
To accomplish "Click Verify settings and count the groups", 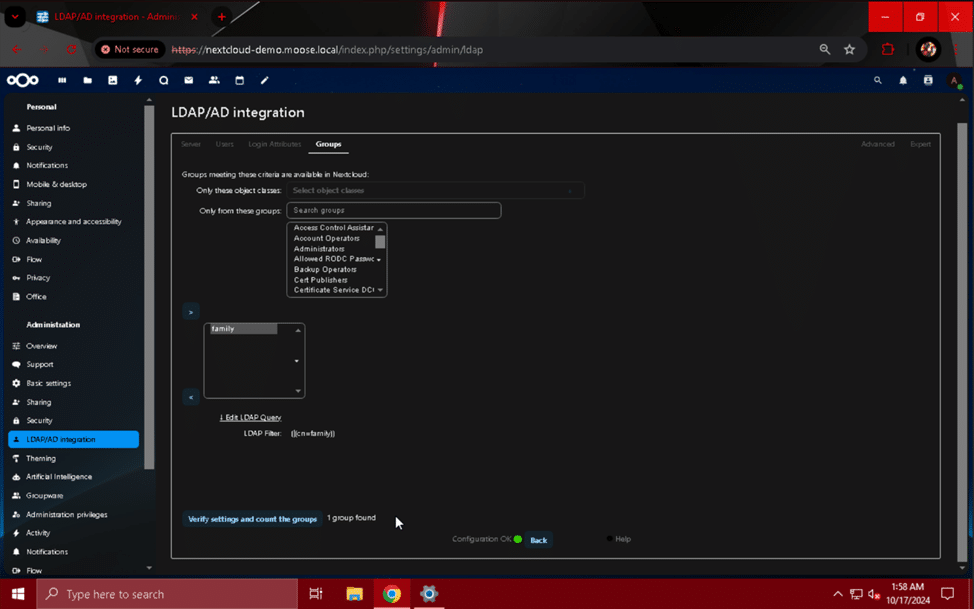I will (252, 519).
